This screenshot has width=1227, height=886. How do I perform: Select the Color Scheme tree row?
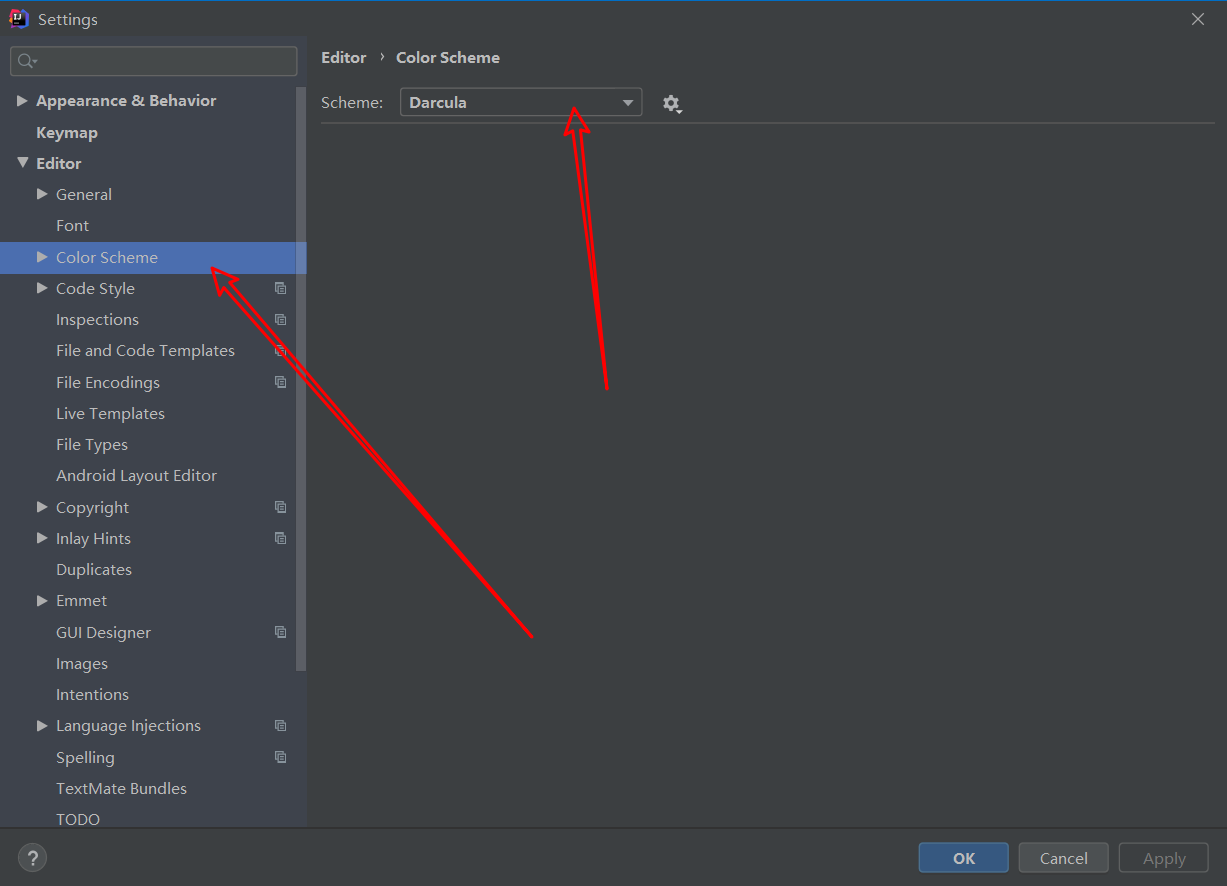point(153,257)
